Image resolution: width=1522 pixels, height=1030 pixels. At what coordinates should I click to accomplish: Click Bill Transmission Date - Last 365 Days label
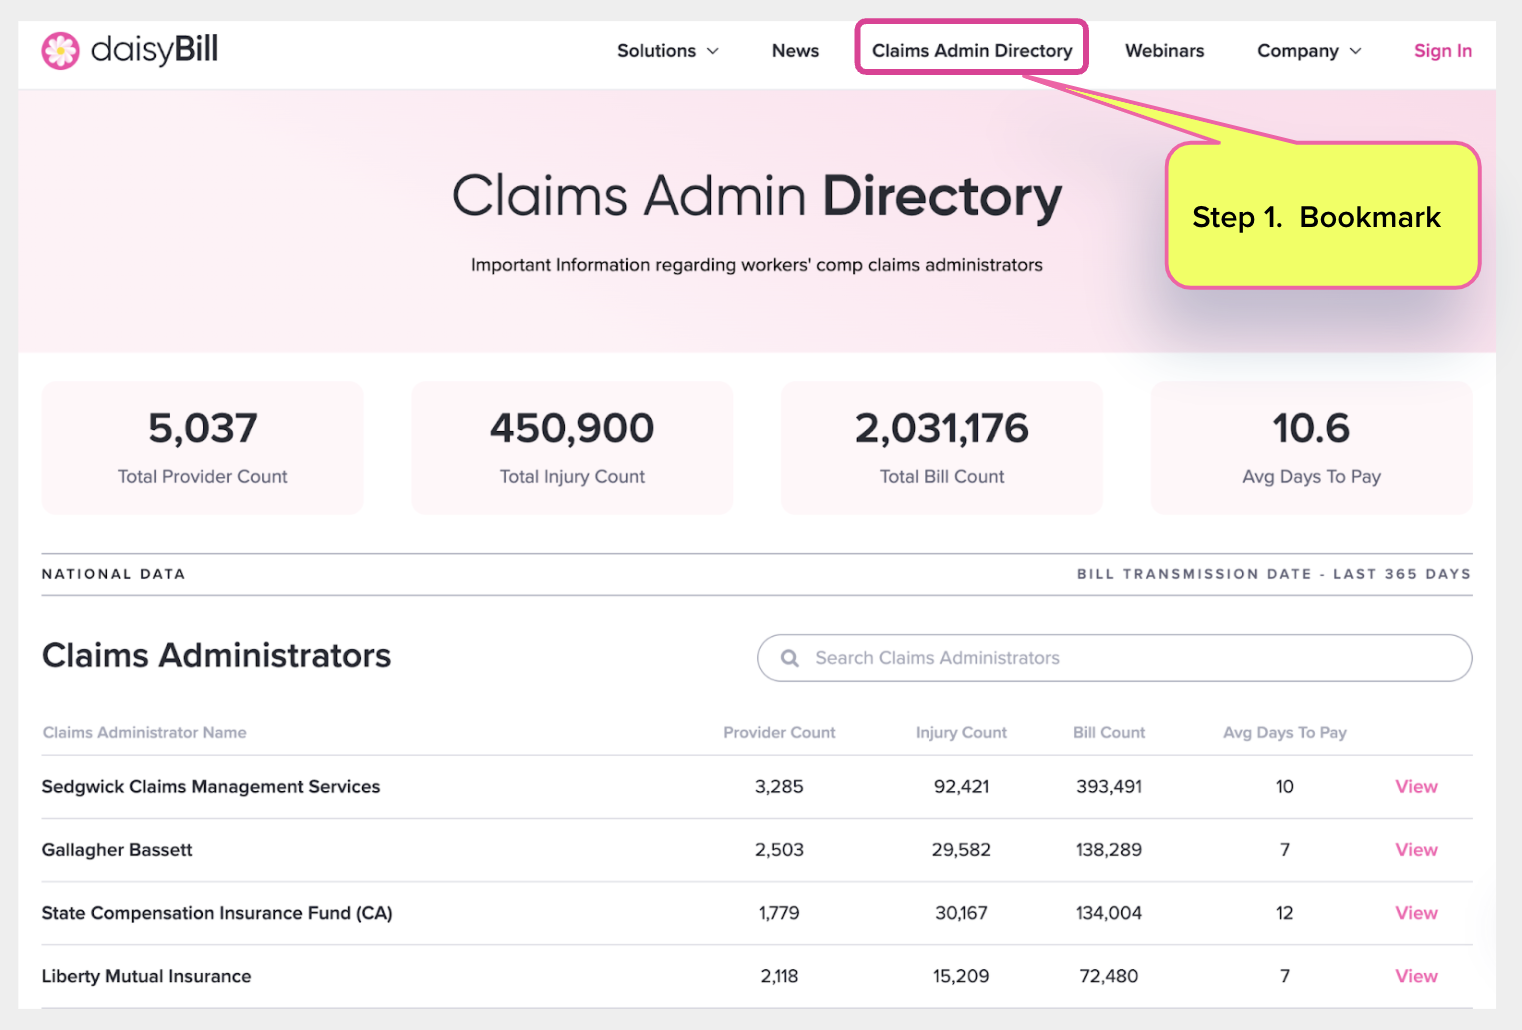1274,574
